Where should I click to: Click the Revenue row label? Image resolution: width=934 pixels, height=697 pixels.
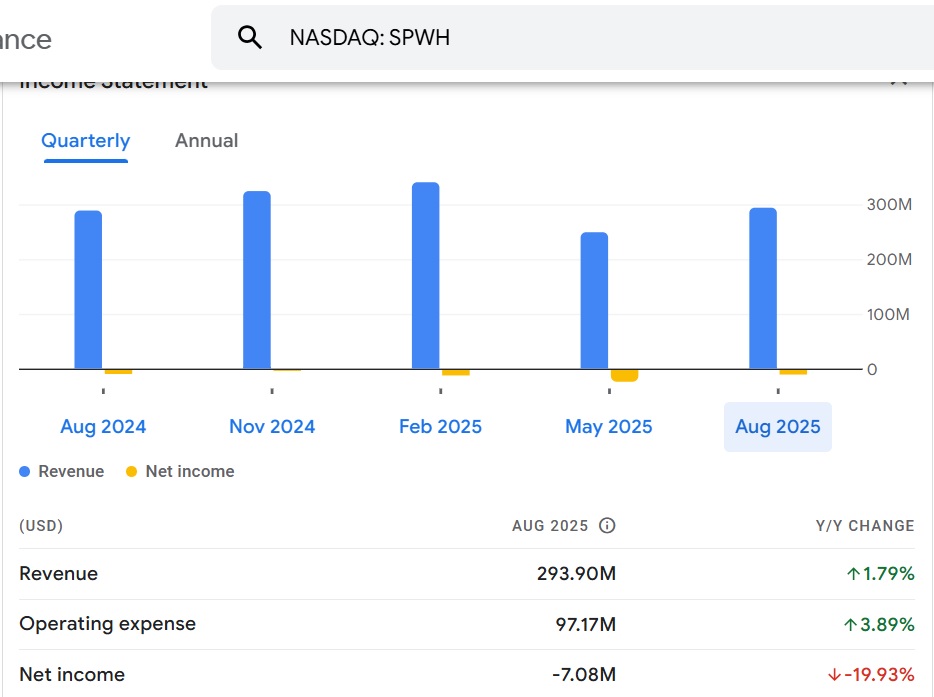point(58,574)
